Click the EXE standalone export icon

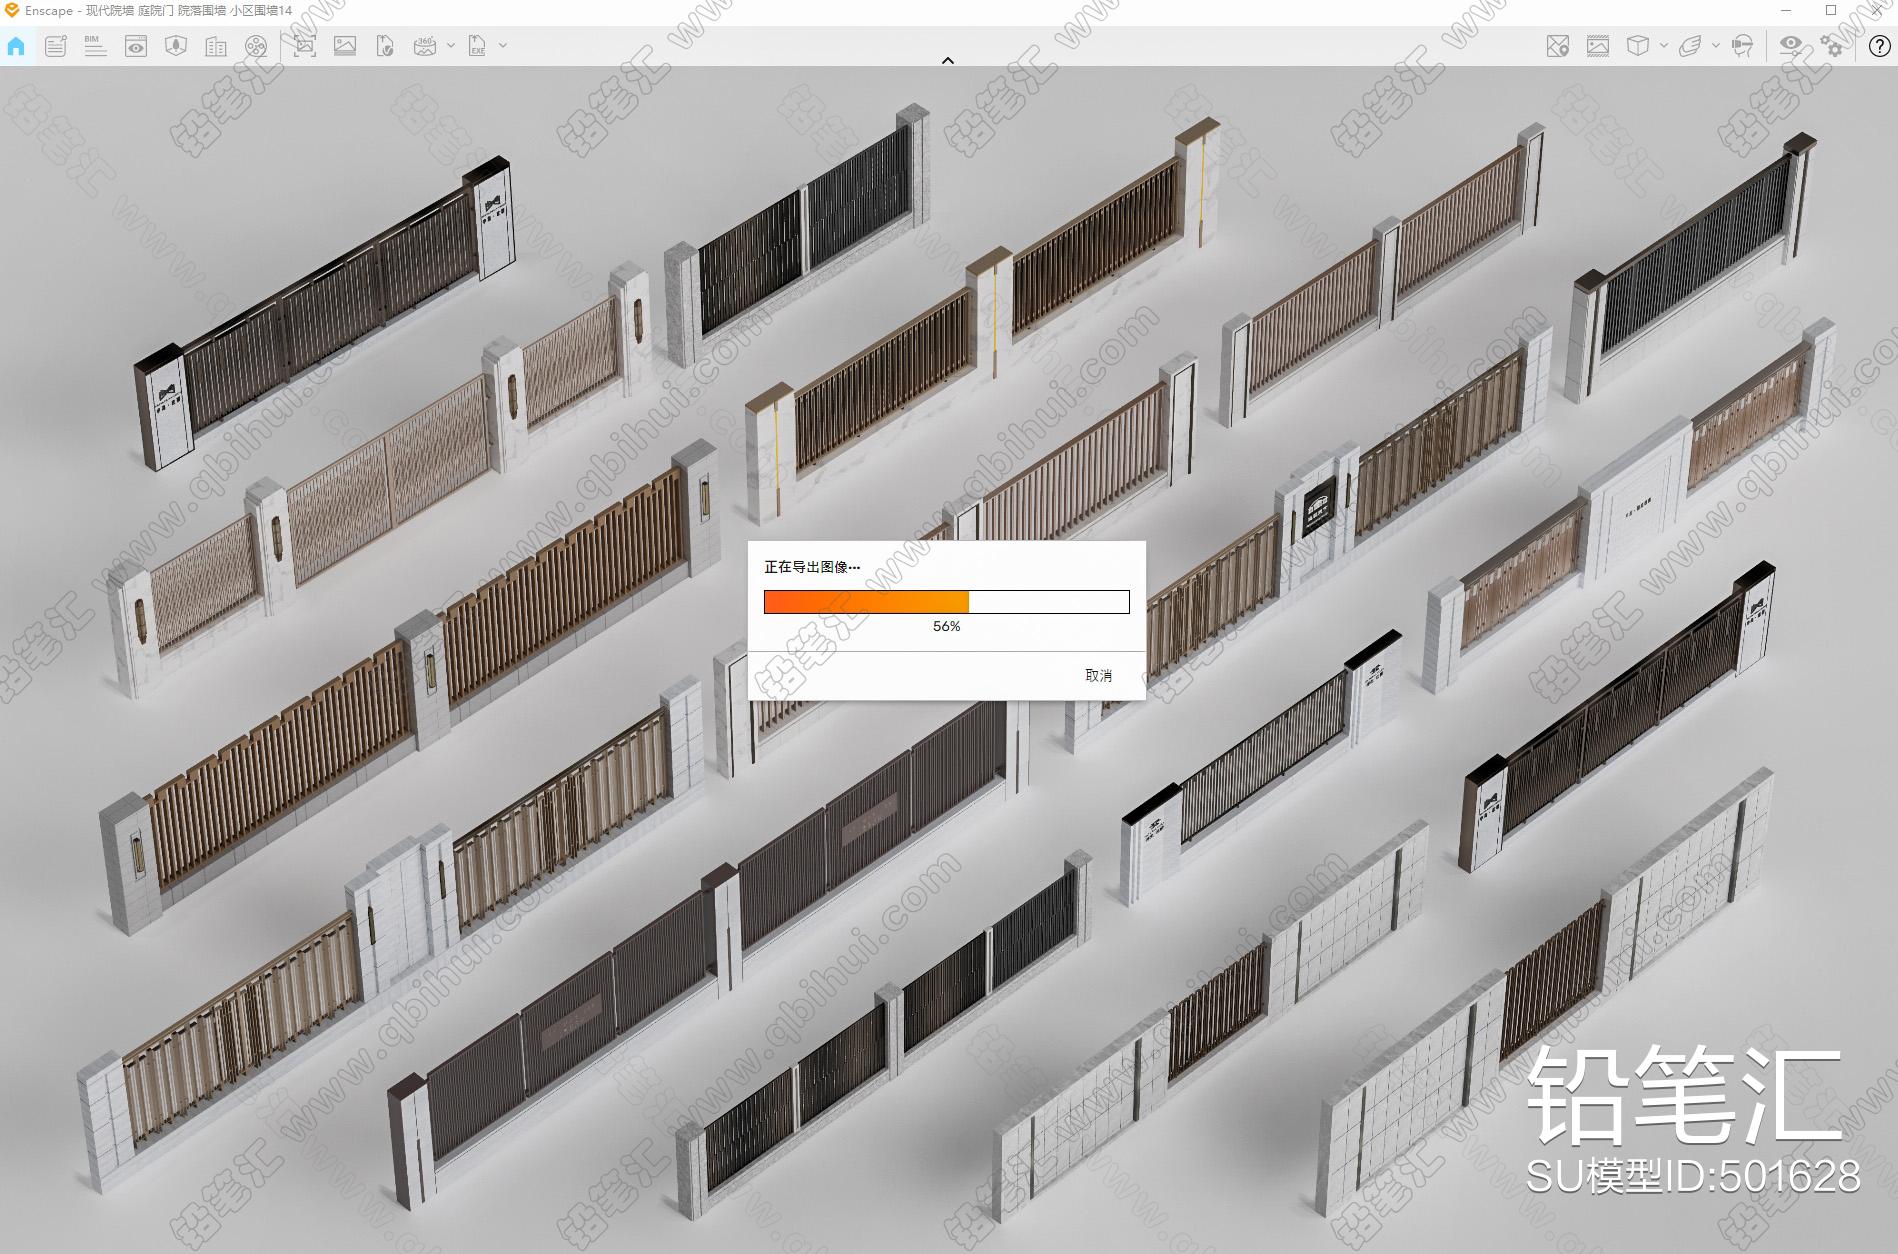477,46
